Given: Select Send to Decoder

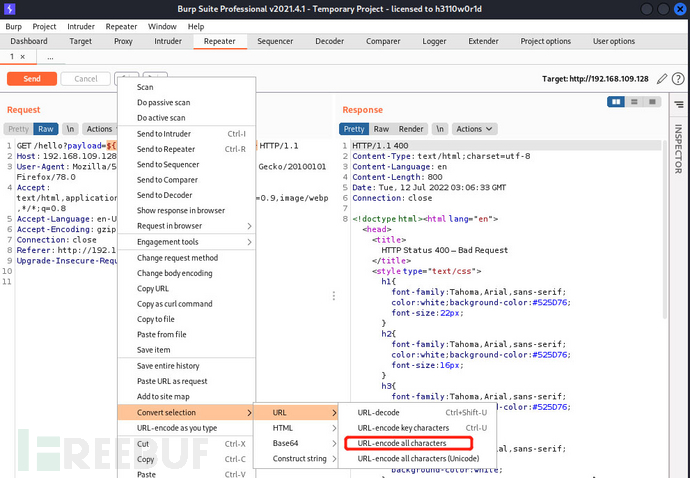Looking at the screenshot, I should (187, 195).
